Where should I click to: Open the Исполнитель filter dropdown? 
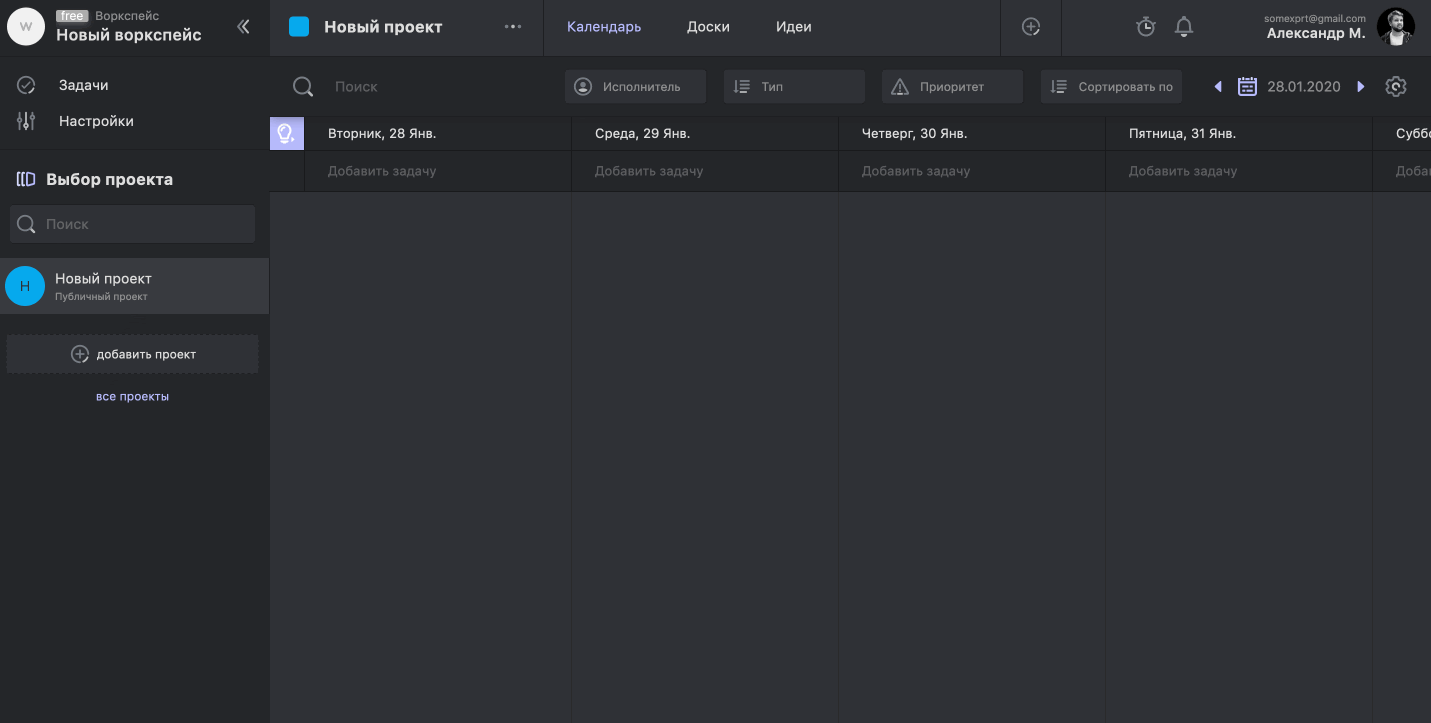(x=635, y=87)
